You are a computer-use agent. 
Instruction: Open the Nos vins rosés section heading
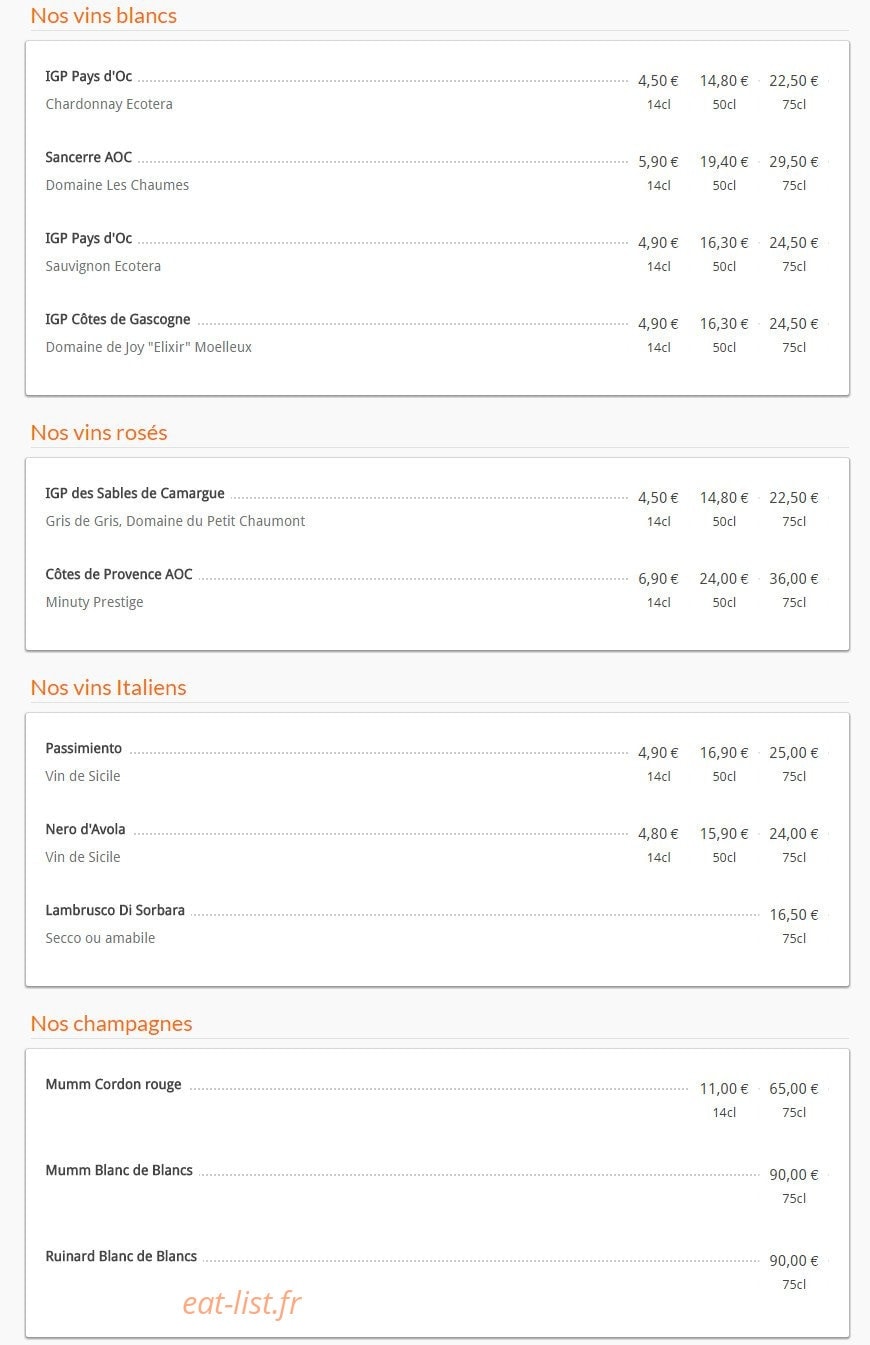[99, 433]
